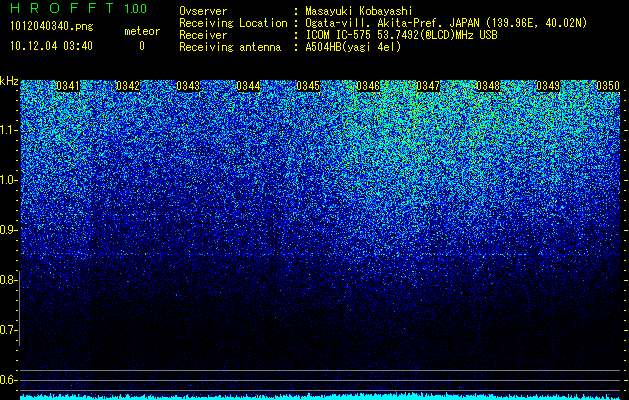Select the 0346 time marker
The image size is (629, 400).
coord(368,86)
